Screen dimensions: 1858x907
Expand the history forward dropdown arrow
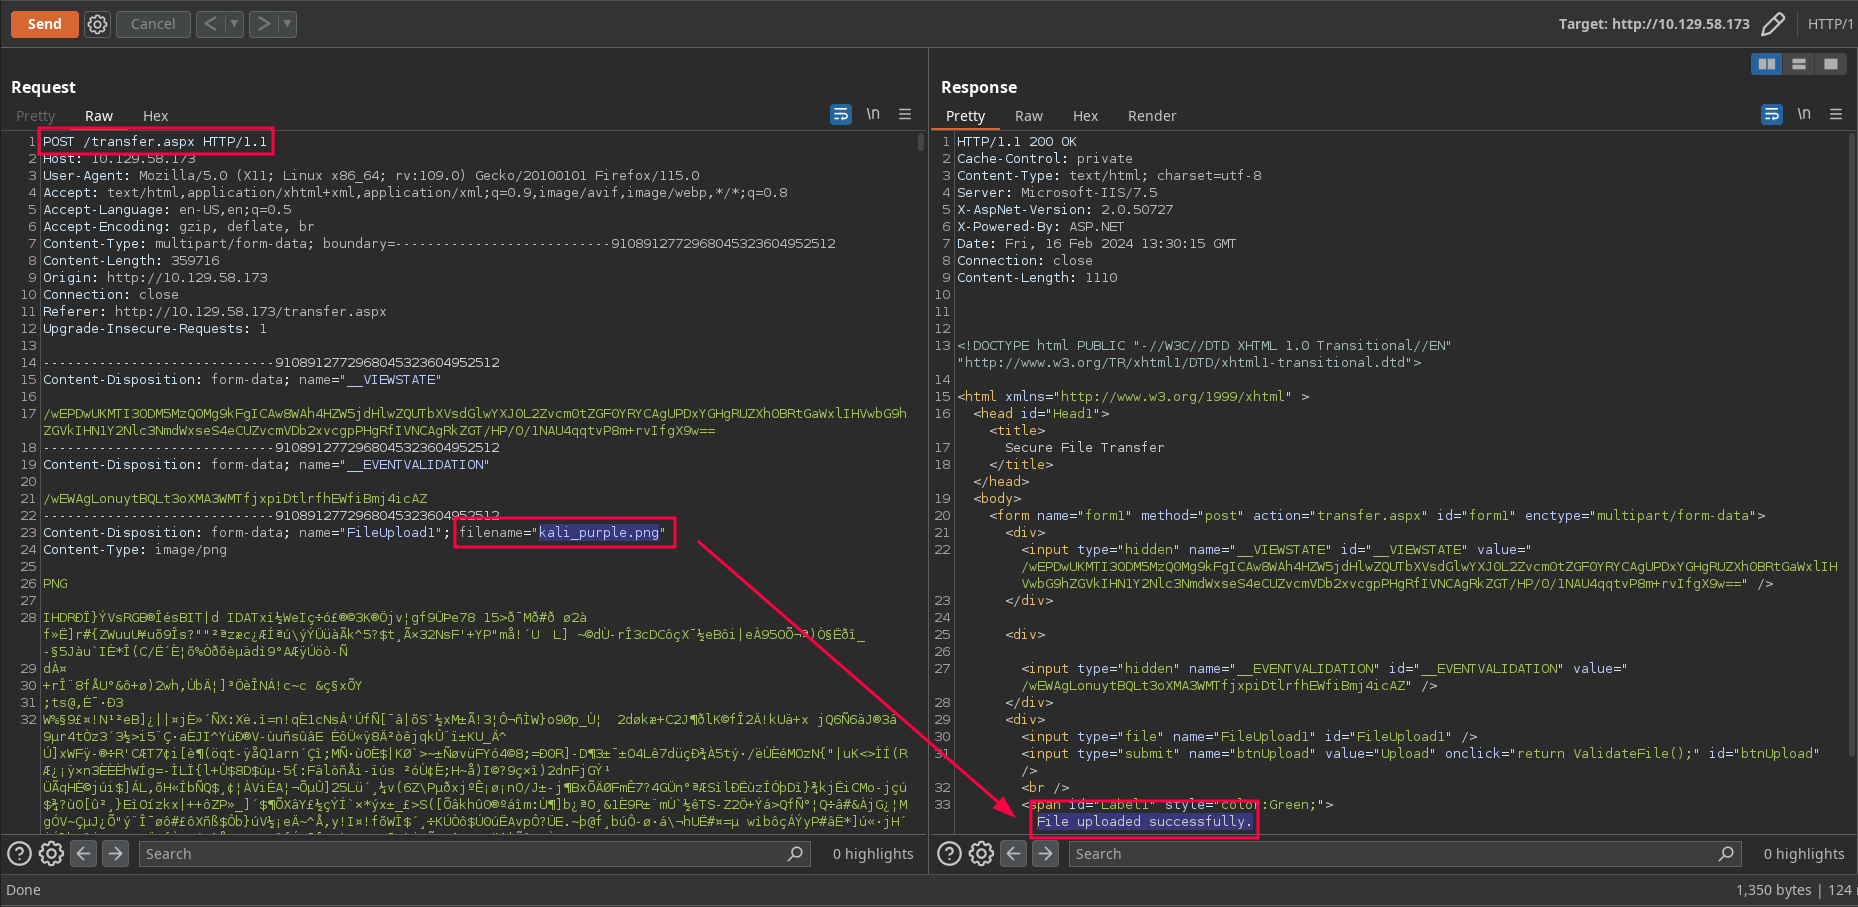pos(287,24)
